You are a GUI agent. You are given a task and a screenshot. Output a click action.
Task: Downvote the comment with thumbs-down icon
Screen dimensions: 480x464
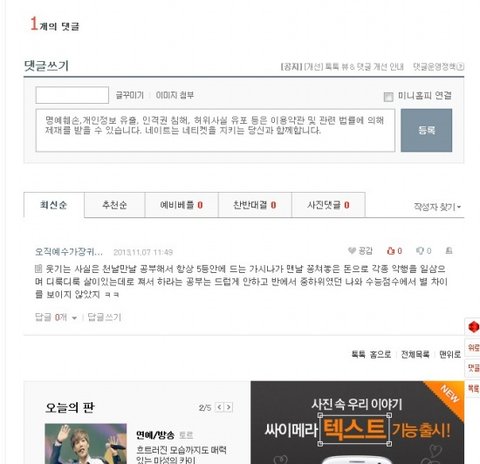click(420, 251)
